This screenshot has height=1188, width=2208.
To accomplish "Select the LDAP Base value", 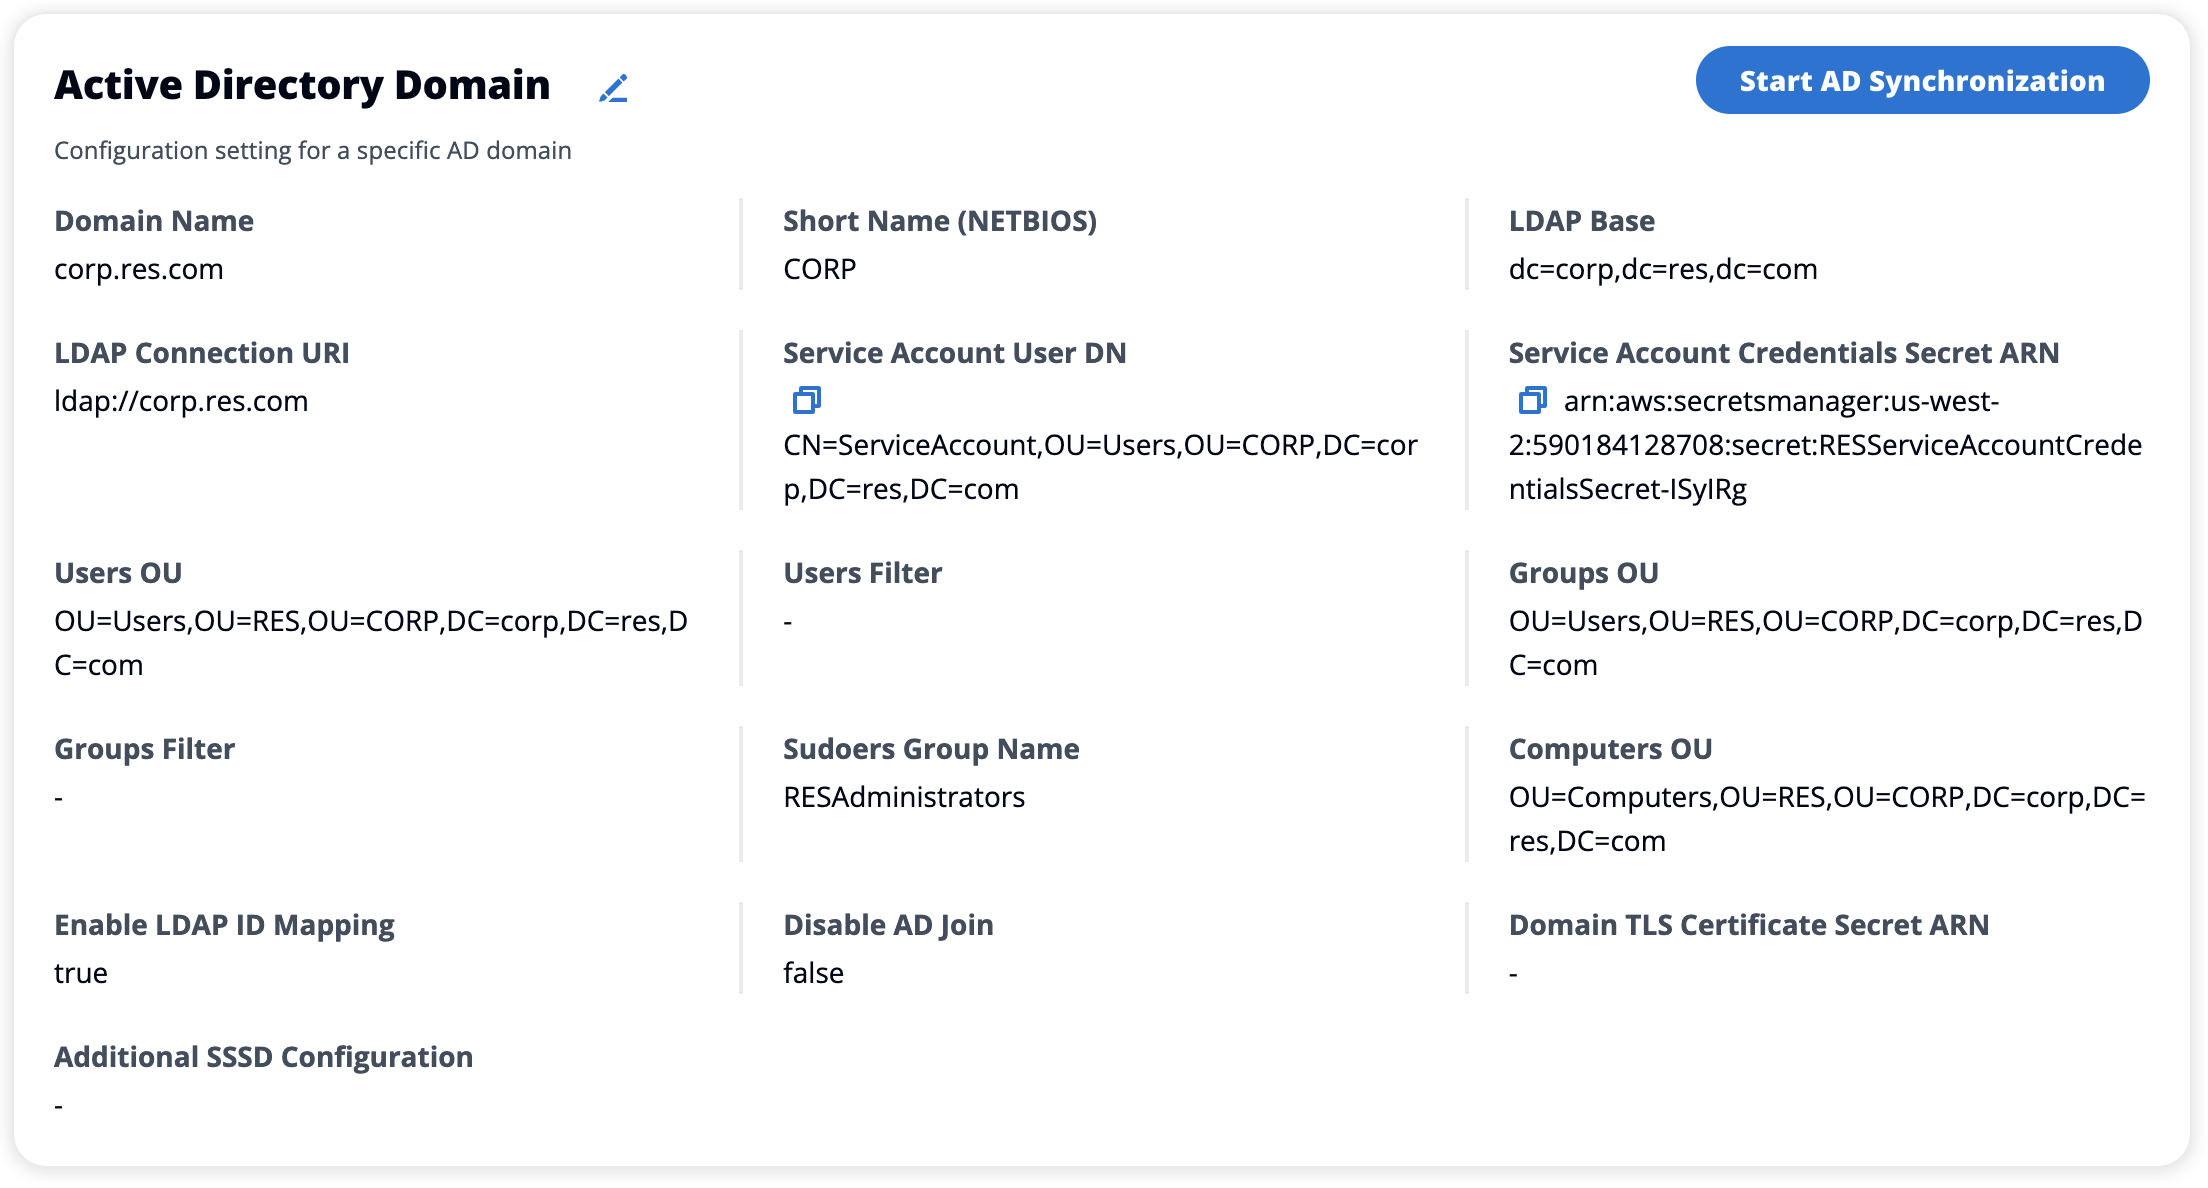I will coord(1664,268).
